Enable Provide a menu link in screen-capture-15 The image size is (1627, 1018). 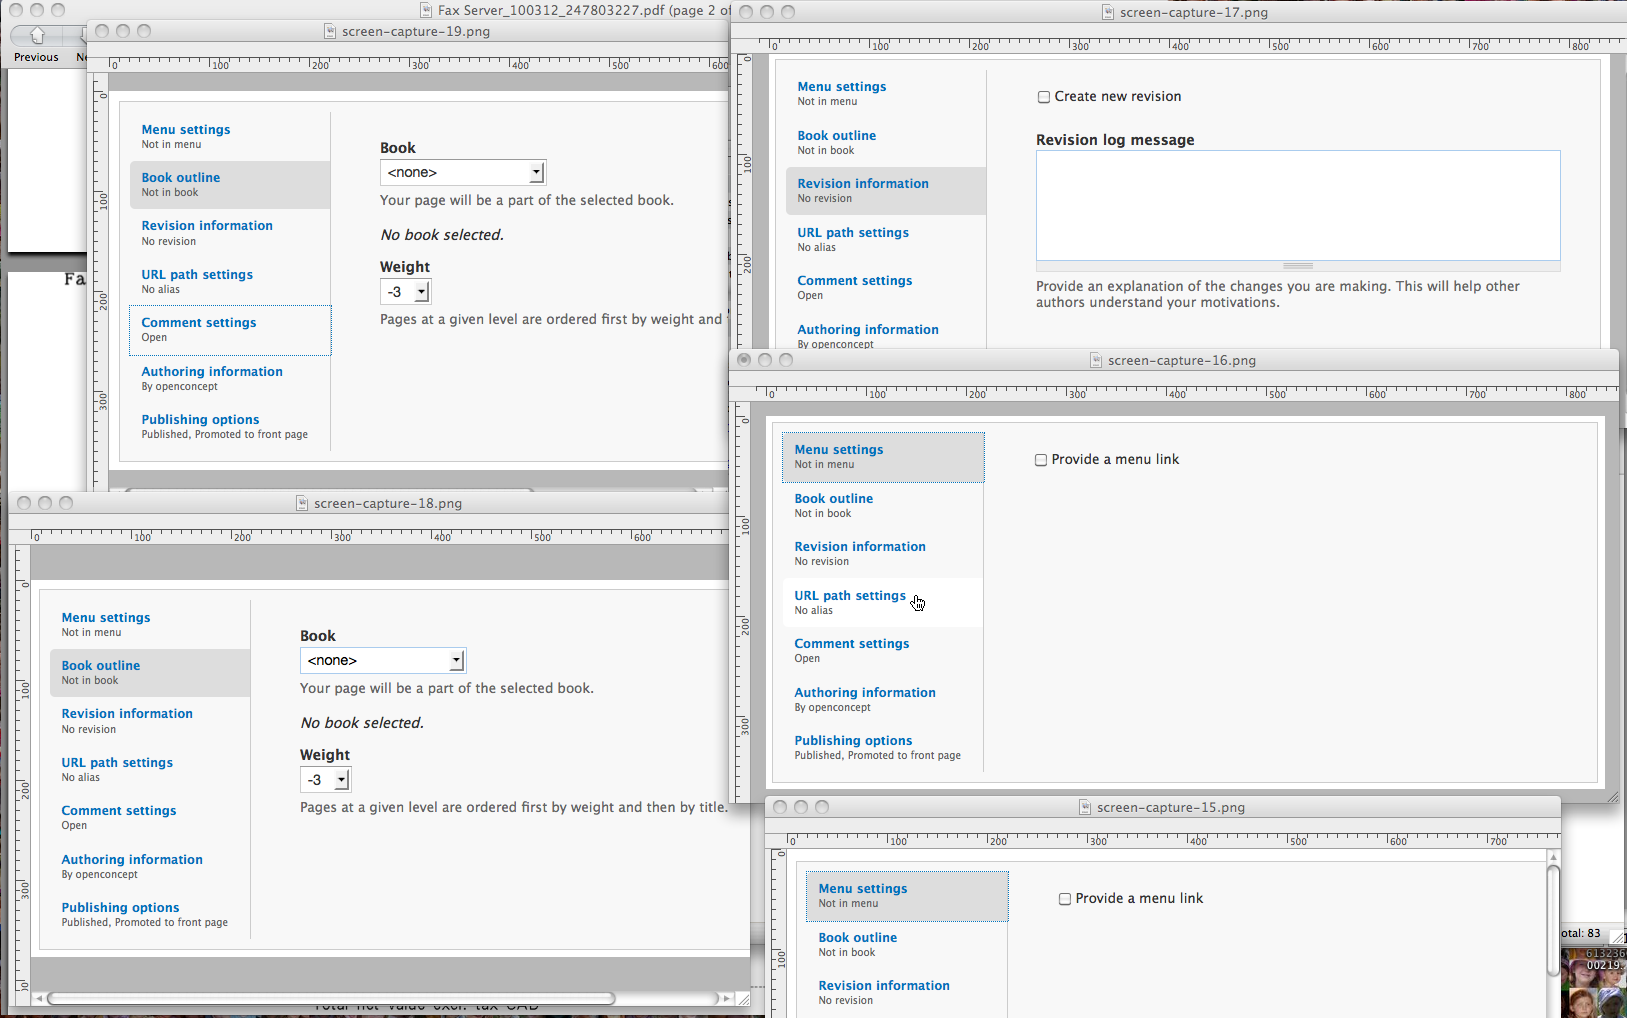(x=1065, y=899)
